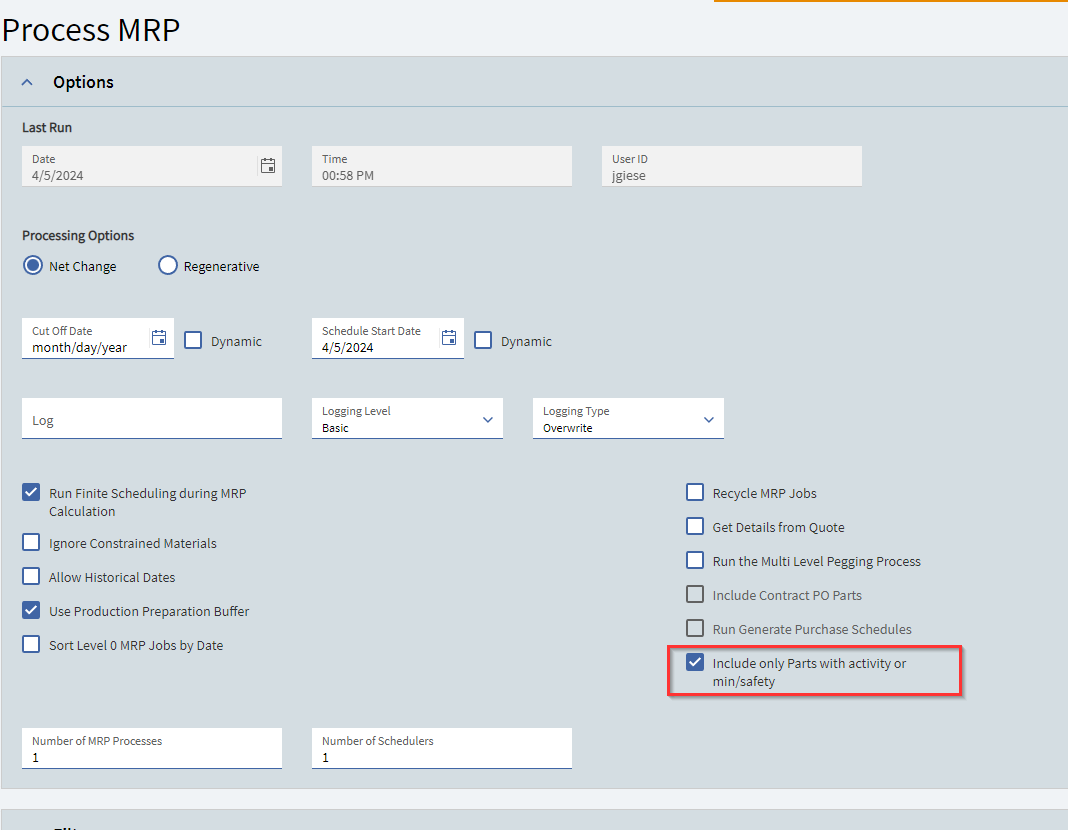Open the Cut Off Date calendar picker
Image resolution: width=1068 pixels, height=830 pixels.
coord(159,337)
